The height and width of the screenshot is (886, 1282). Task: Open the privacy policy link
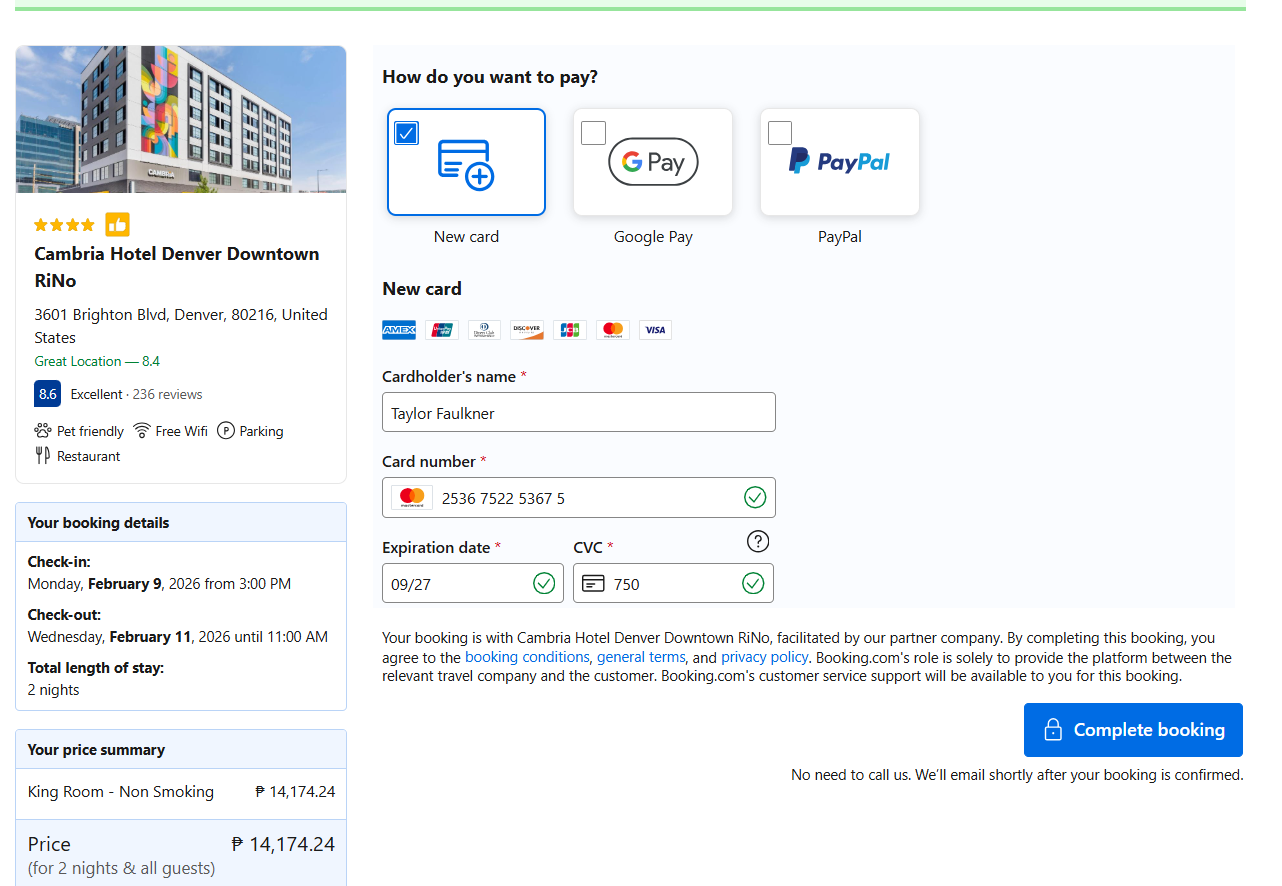[x=765, y=657]
